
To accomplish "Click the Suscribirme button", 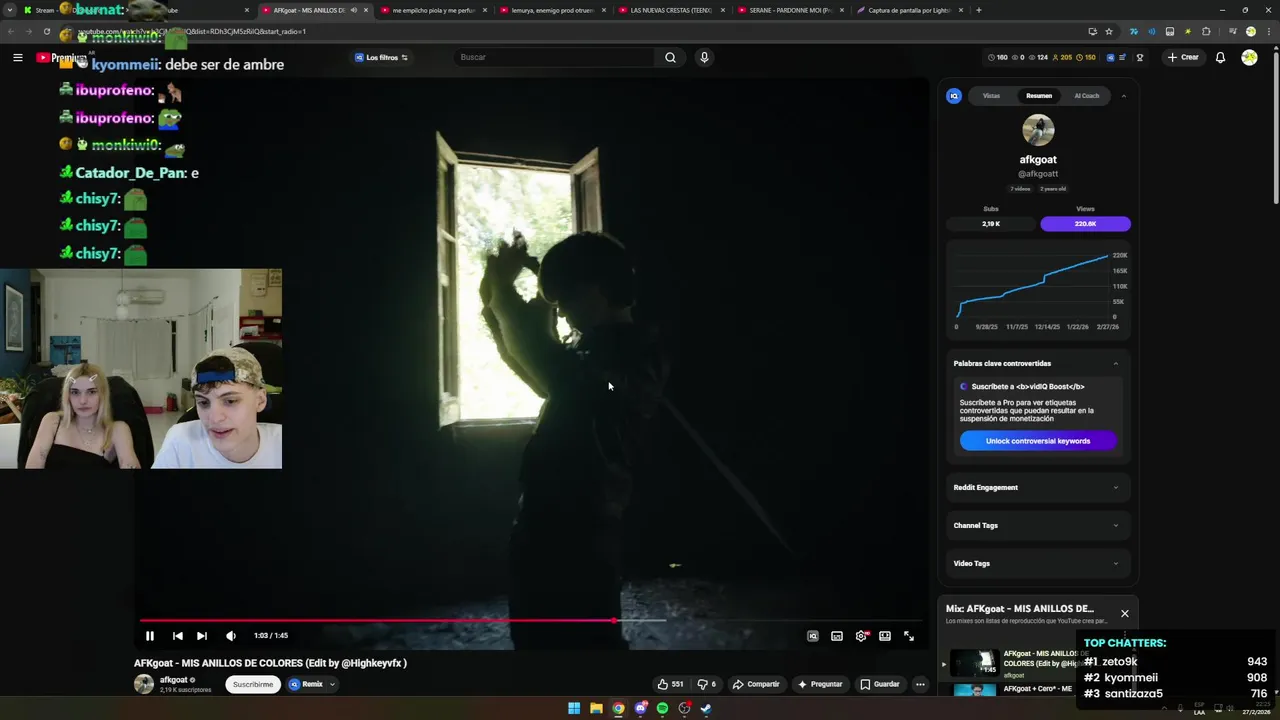I will coord(253,684).
